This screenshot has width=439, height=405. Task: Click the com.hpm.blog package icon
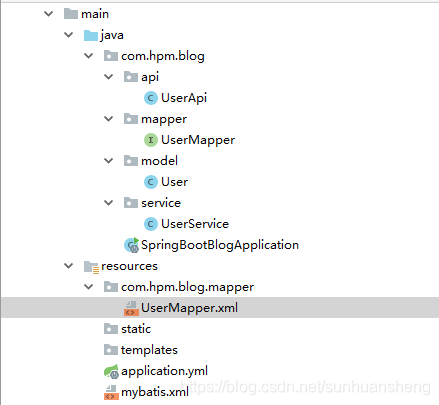pos(110,56)
